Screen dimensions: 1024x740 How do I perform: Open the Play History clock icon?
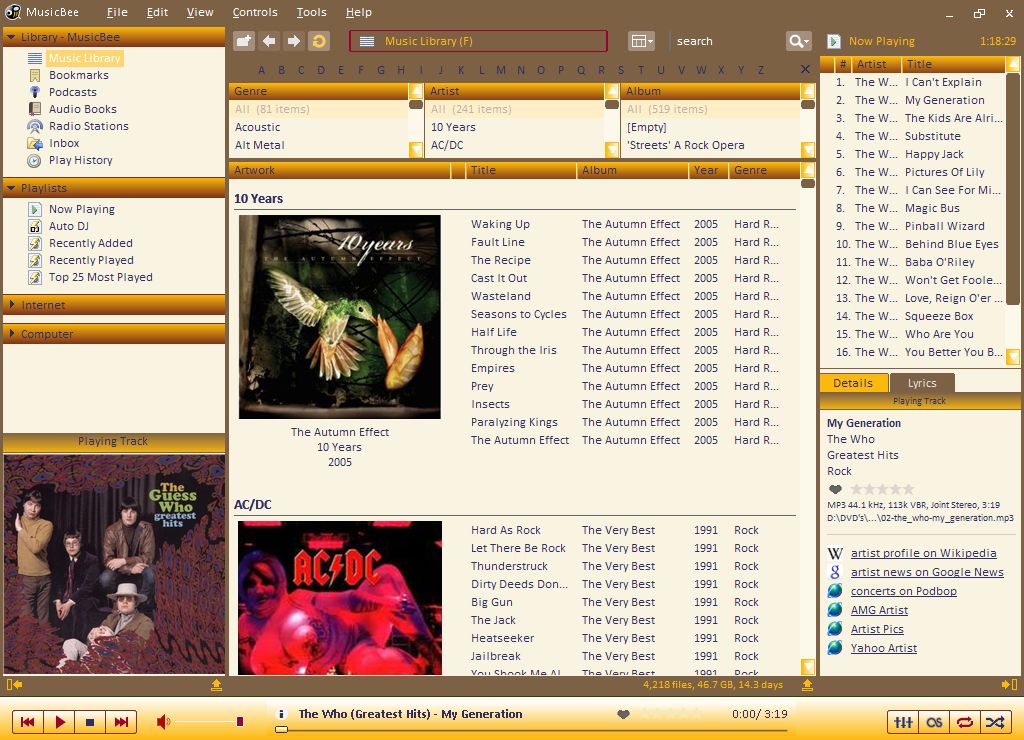(x=35, y=161)
